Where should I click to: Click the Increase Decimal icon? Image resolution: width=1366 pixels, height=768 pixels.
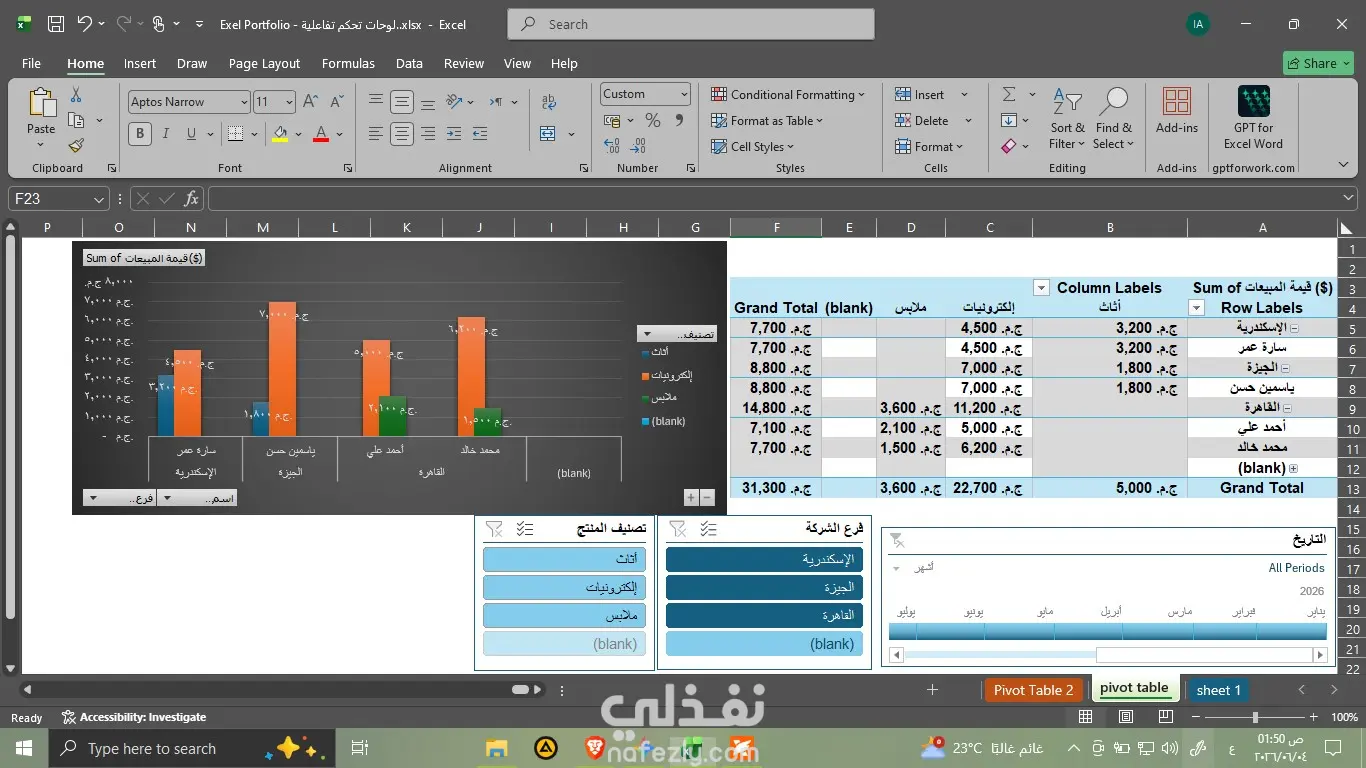pos(612,146)
